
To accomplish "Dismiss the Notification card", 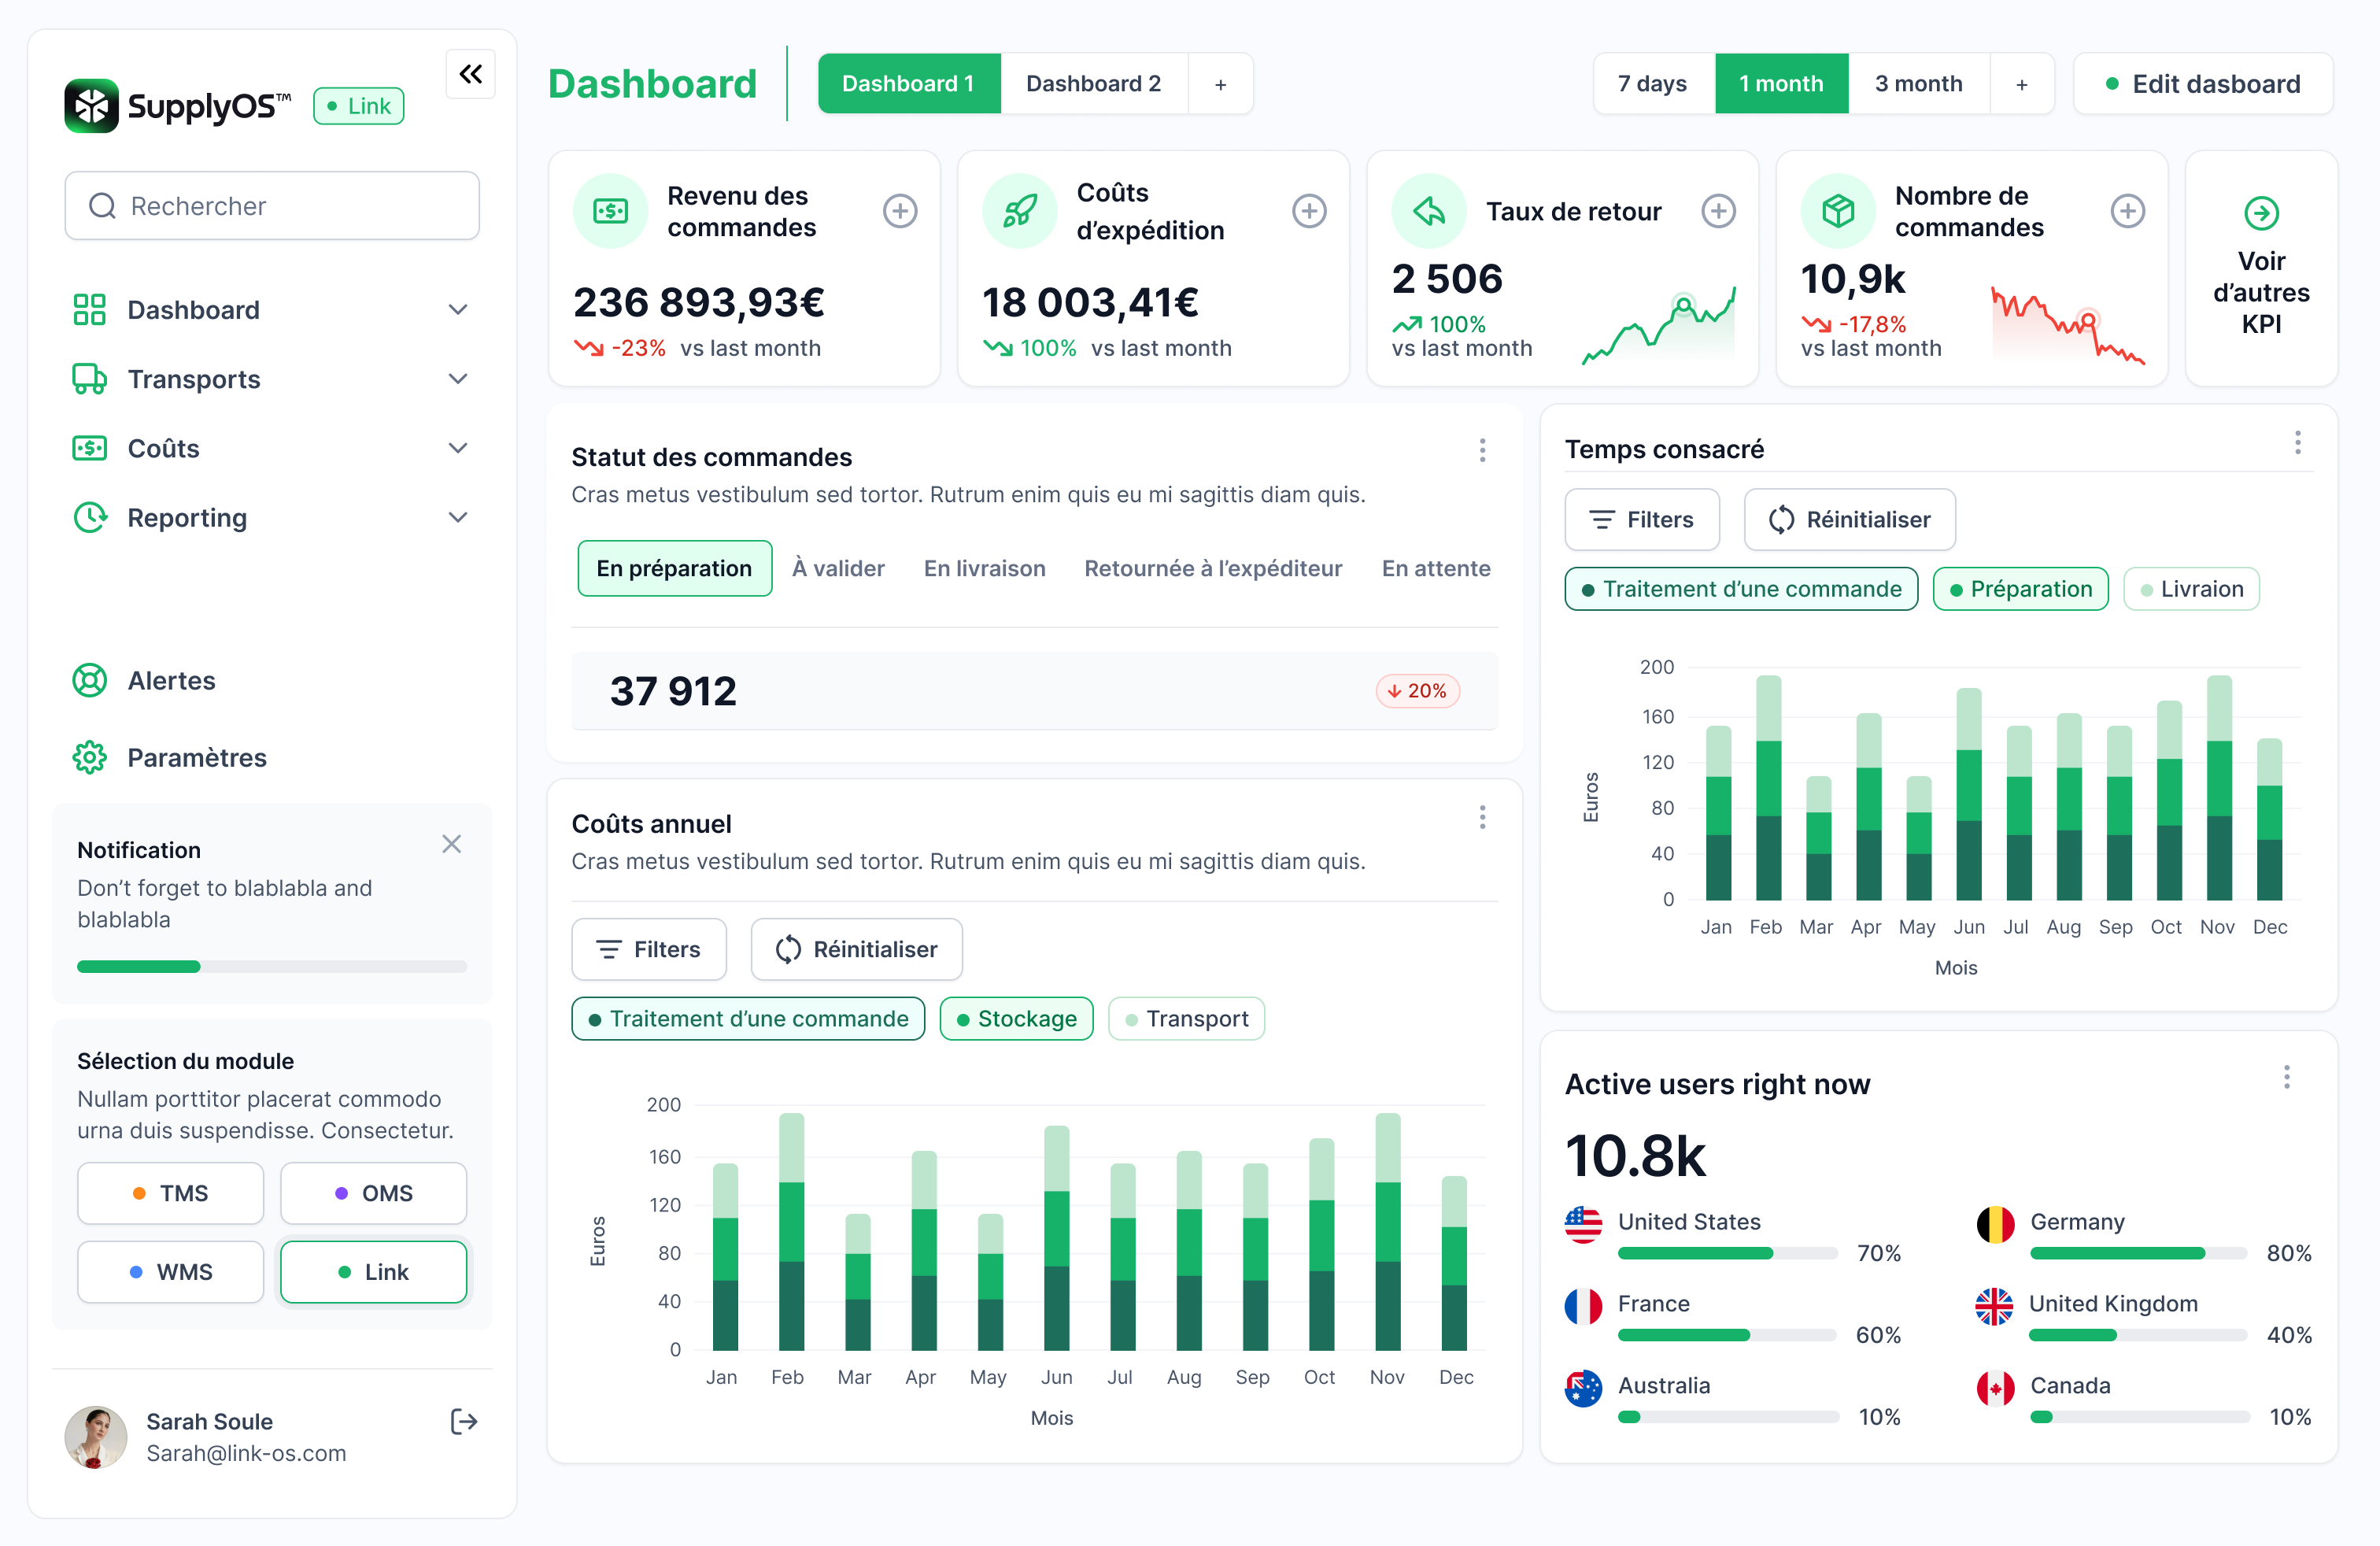I will pyautogui.click(x=452, y=844).
